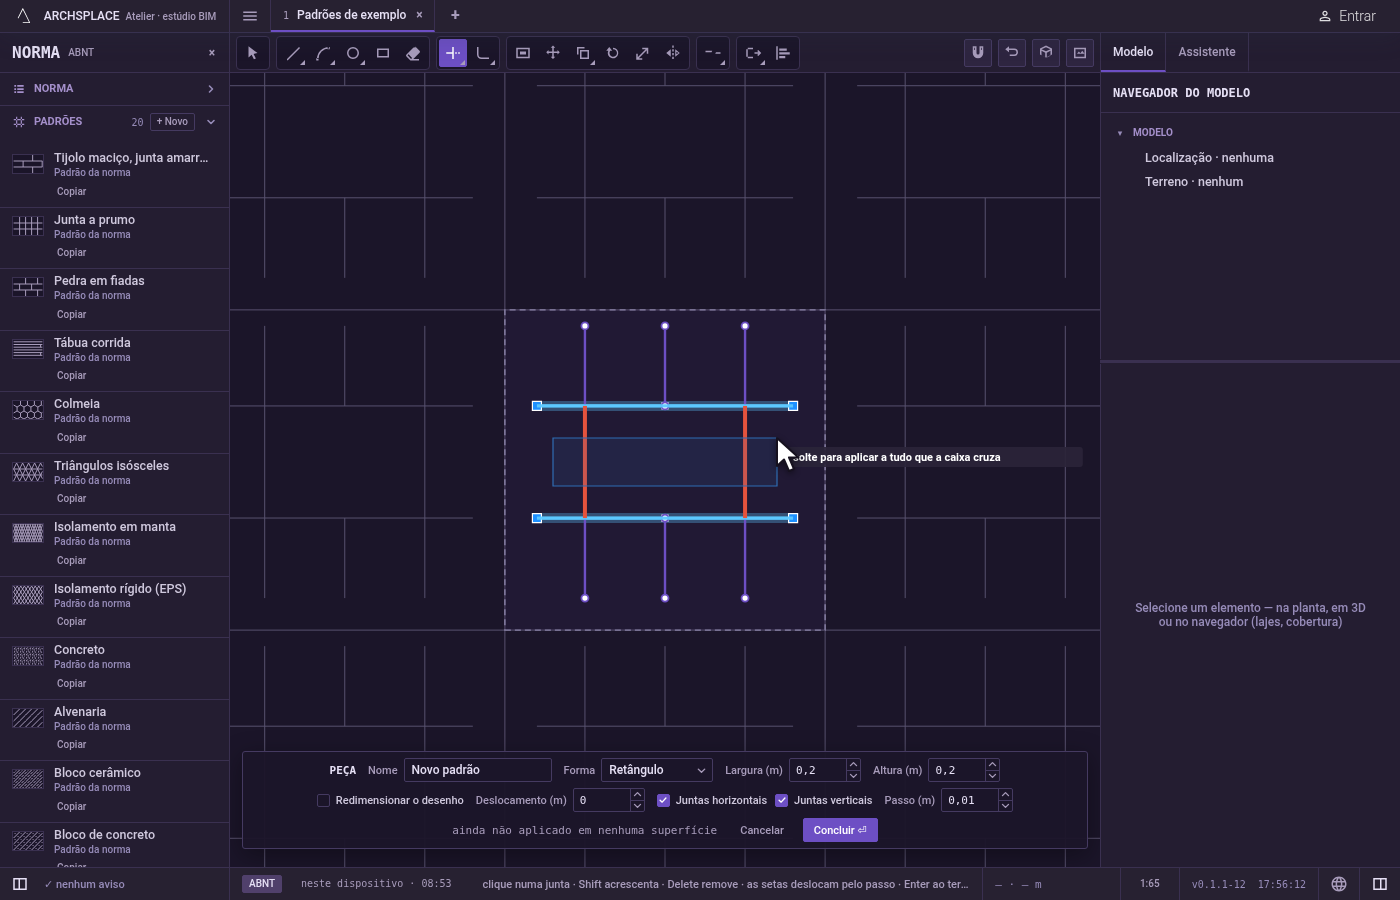Viewport: 1400px width, 900px height.
Task: Click the Concluir button
Action: (x=840, y=830)
